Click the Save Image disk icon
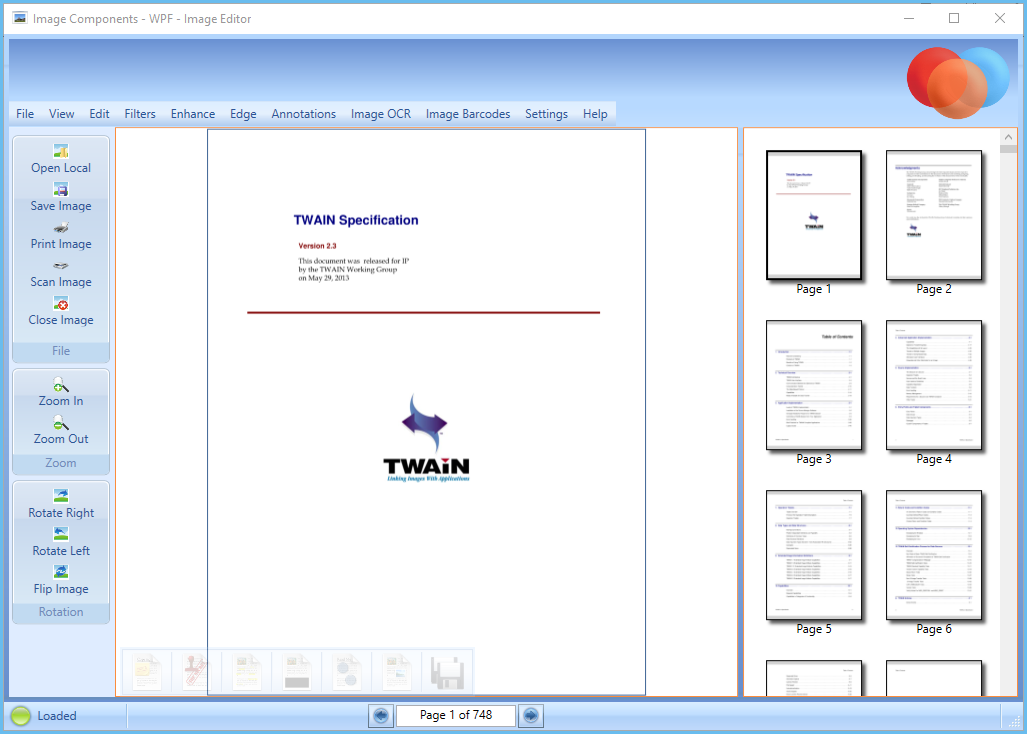This screenshot has height=734, width=1027. pos(61,190)
